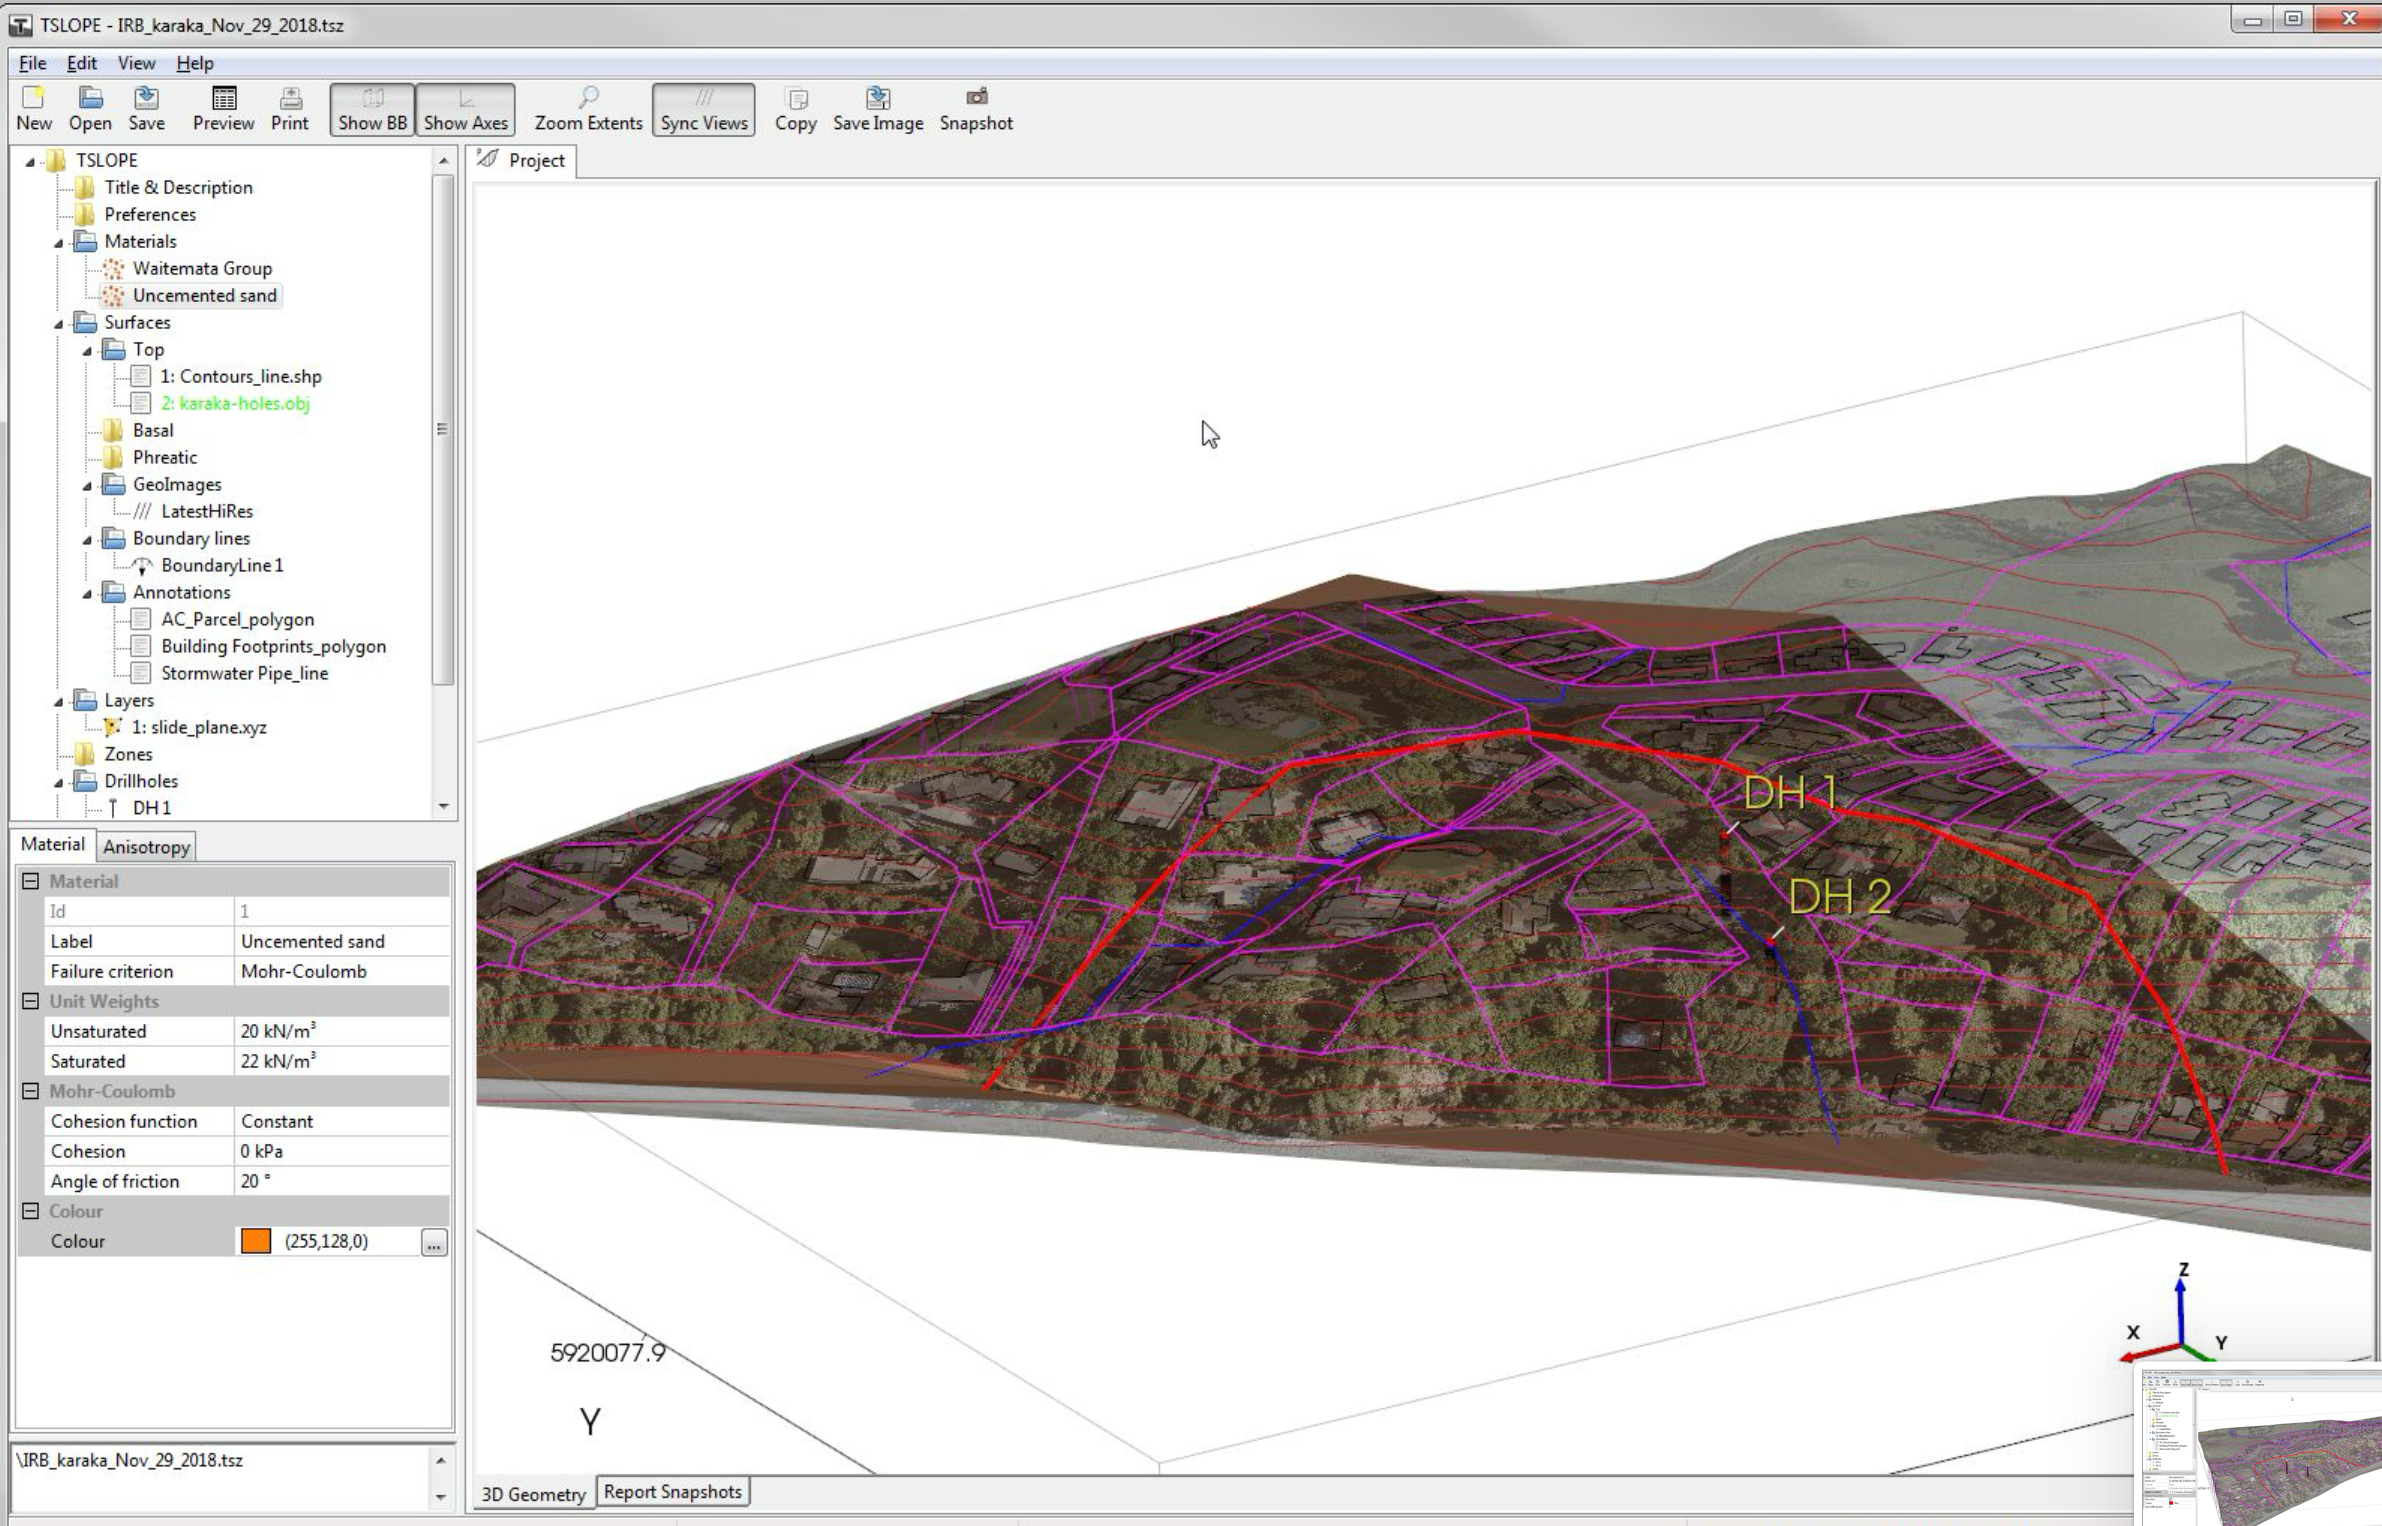Activate Sync Views on the toolbar
Viewport: 2382px width, 1526px height.
(702, 108)
